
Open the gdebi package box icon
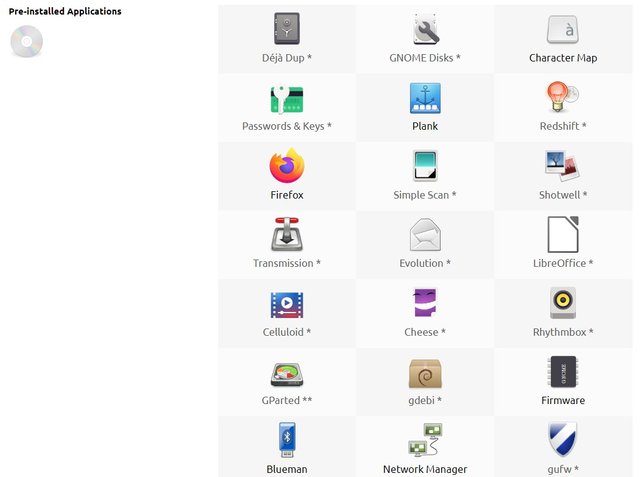point(425,373)
